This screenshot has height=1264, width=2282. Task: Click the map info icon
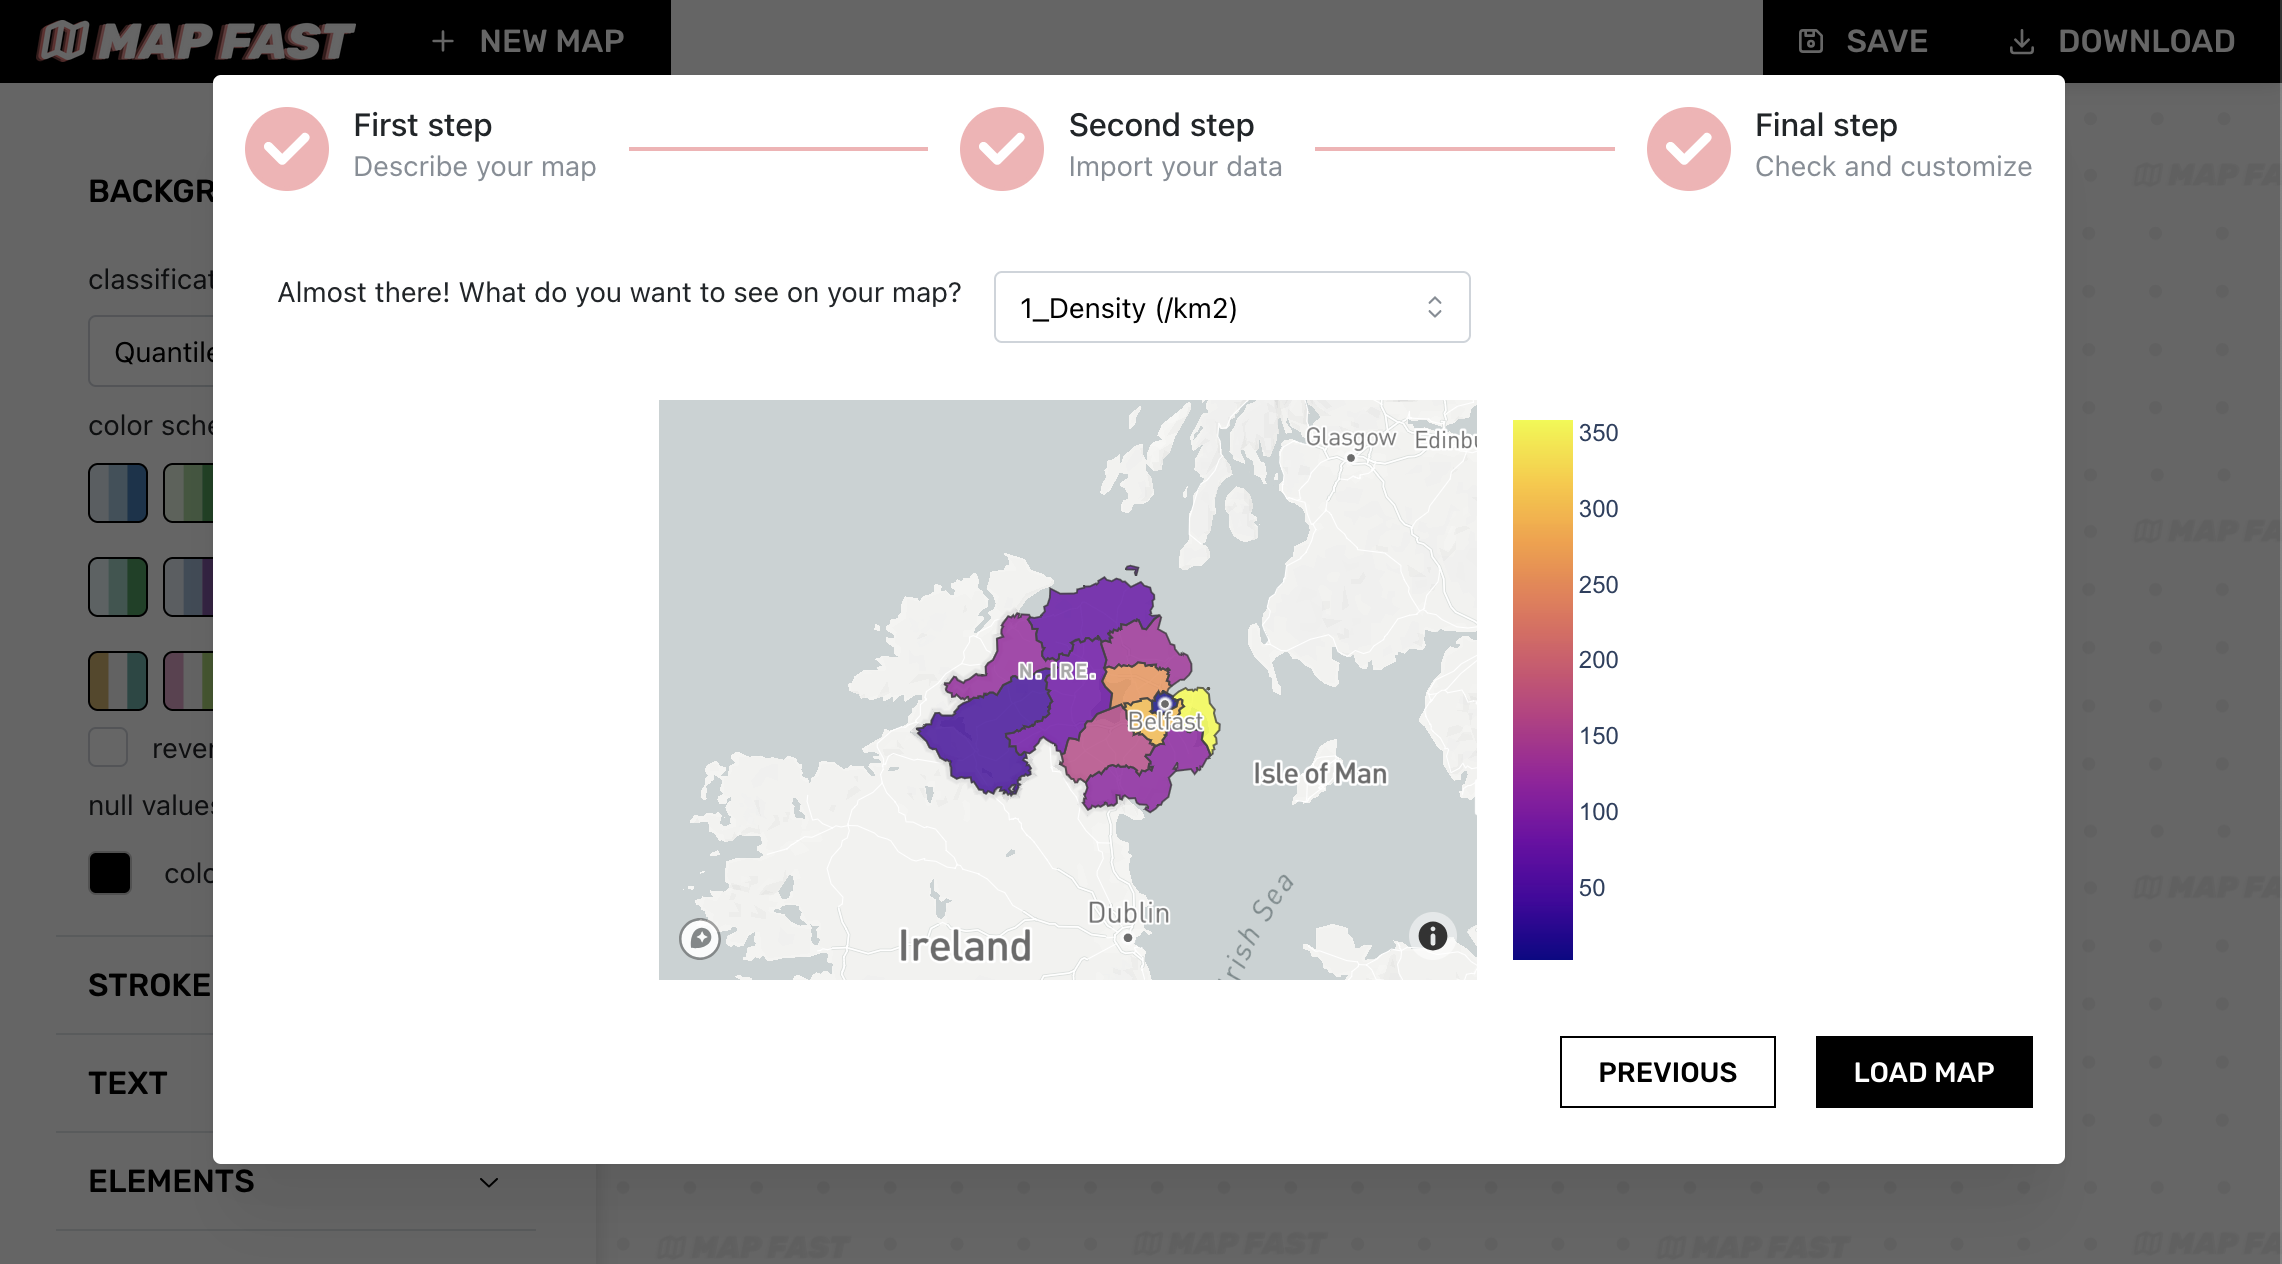point(1433,935)
